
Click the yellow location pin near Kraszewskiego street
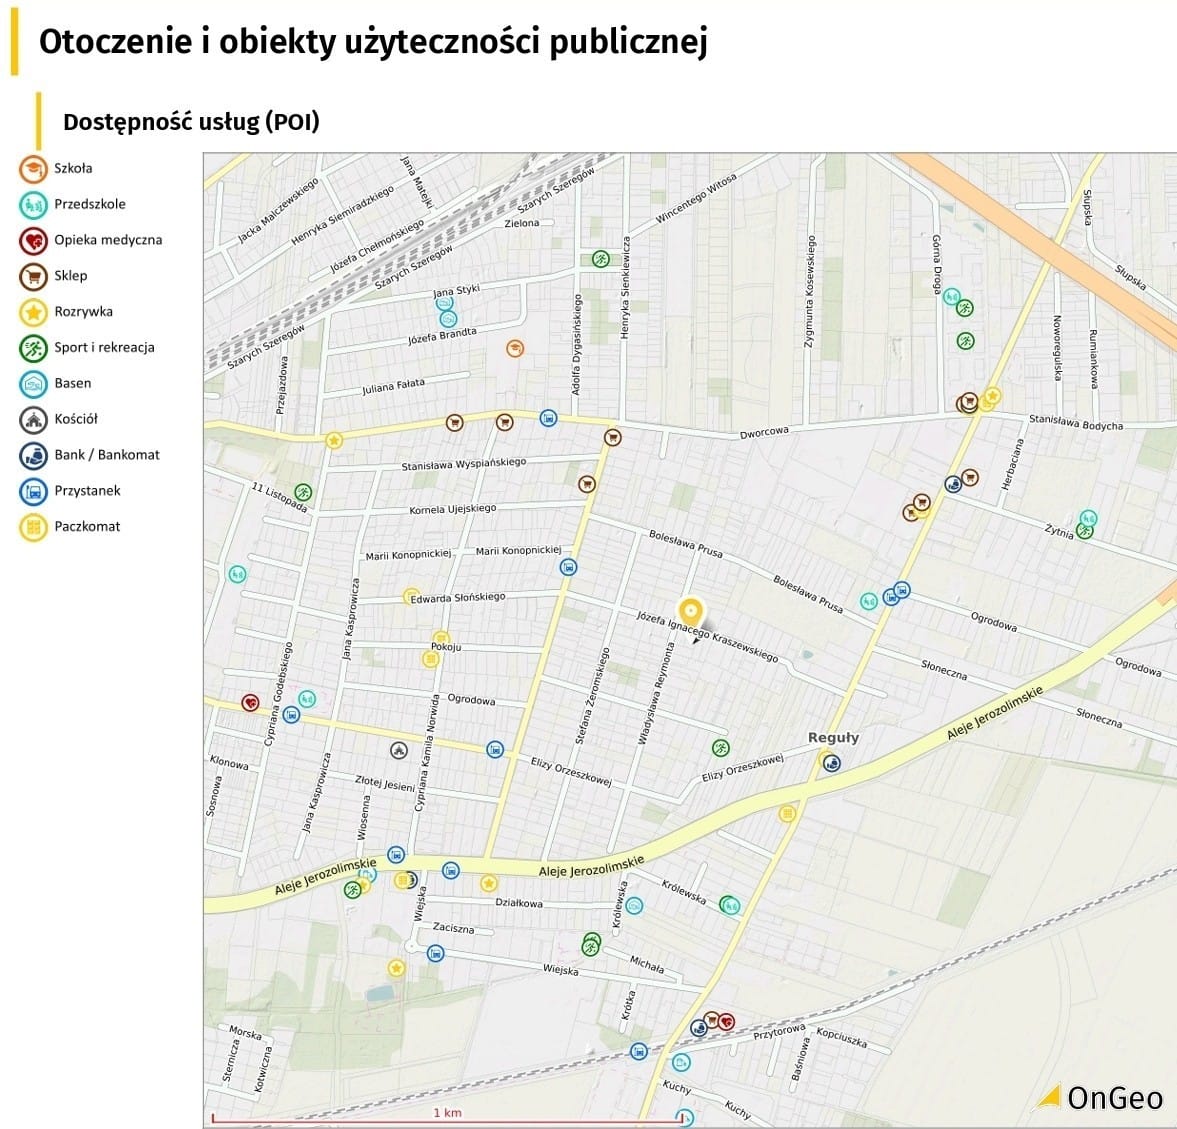[x=690, y=608]
